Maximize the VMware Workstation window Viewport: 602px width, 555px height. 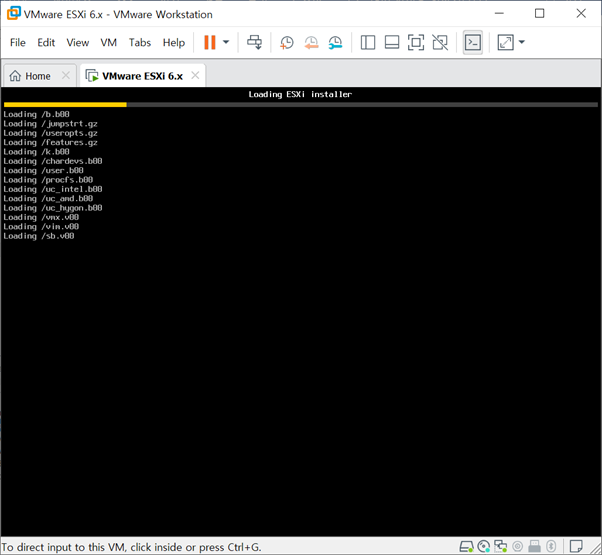tap(539, 13)
